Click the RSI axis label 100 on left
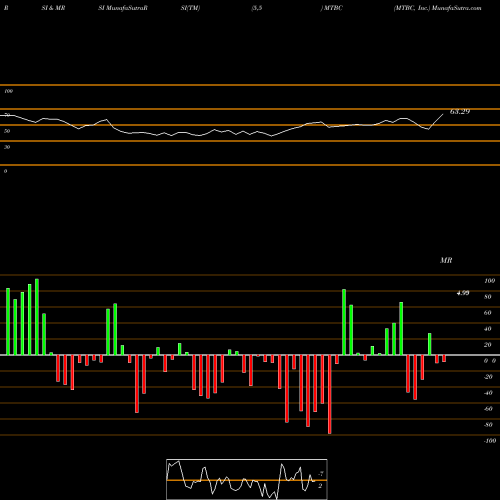 click(x=8, y=91)
